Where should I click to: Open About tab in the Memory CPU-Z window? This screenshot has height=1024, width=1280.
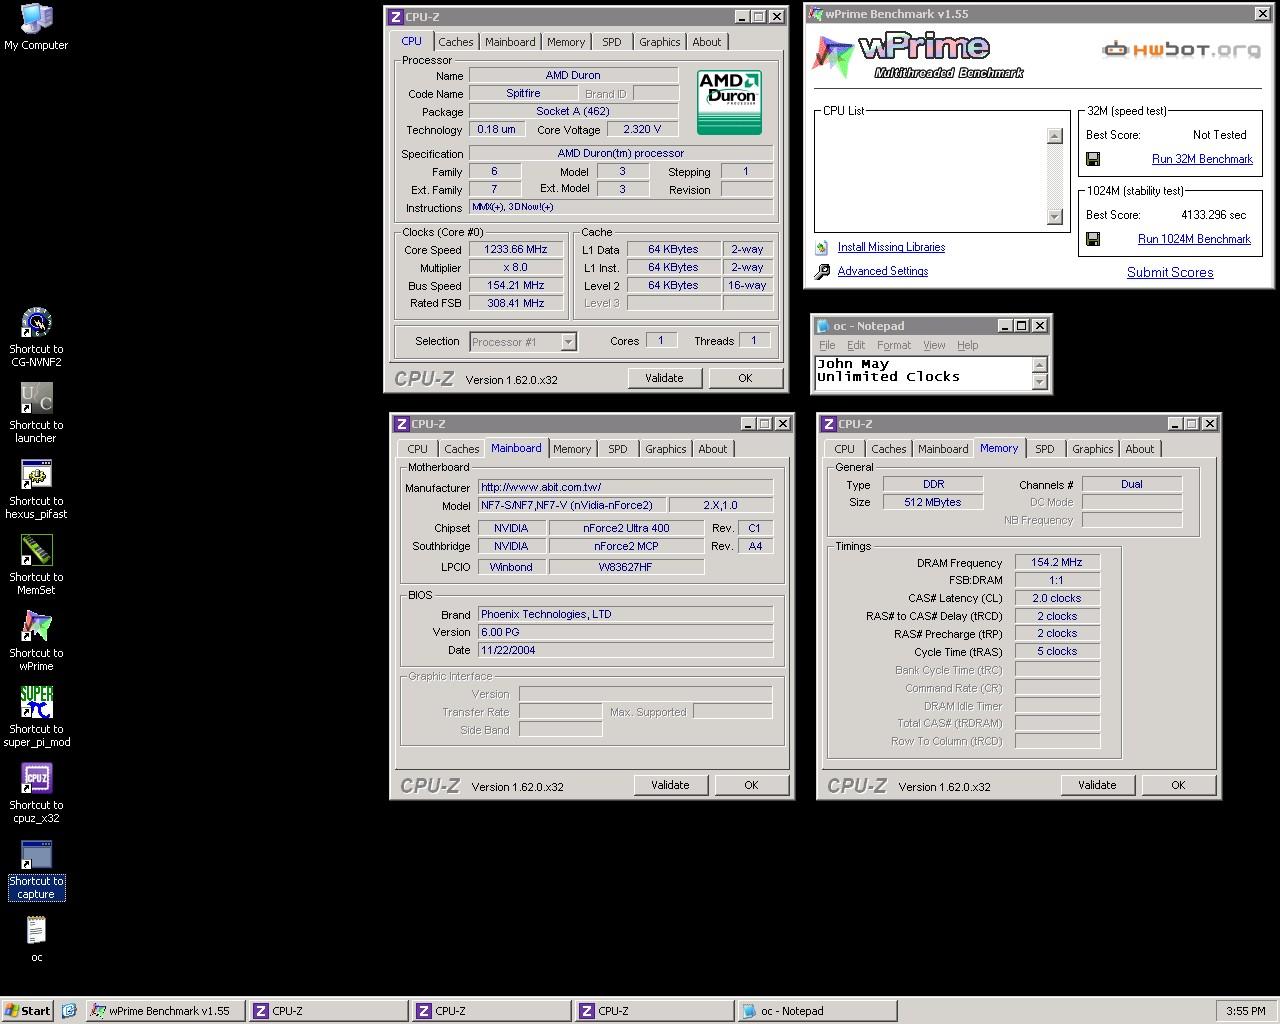(x=1140, y=449)
